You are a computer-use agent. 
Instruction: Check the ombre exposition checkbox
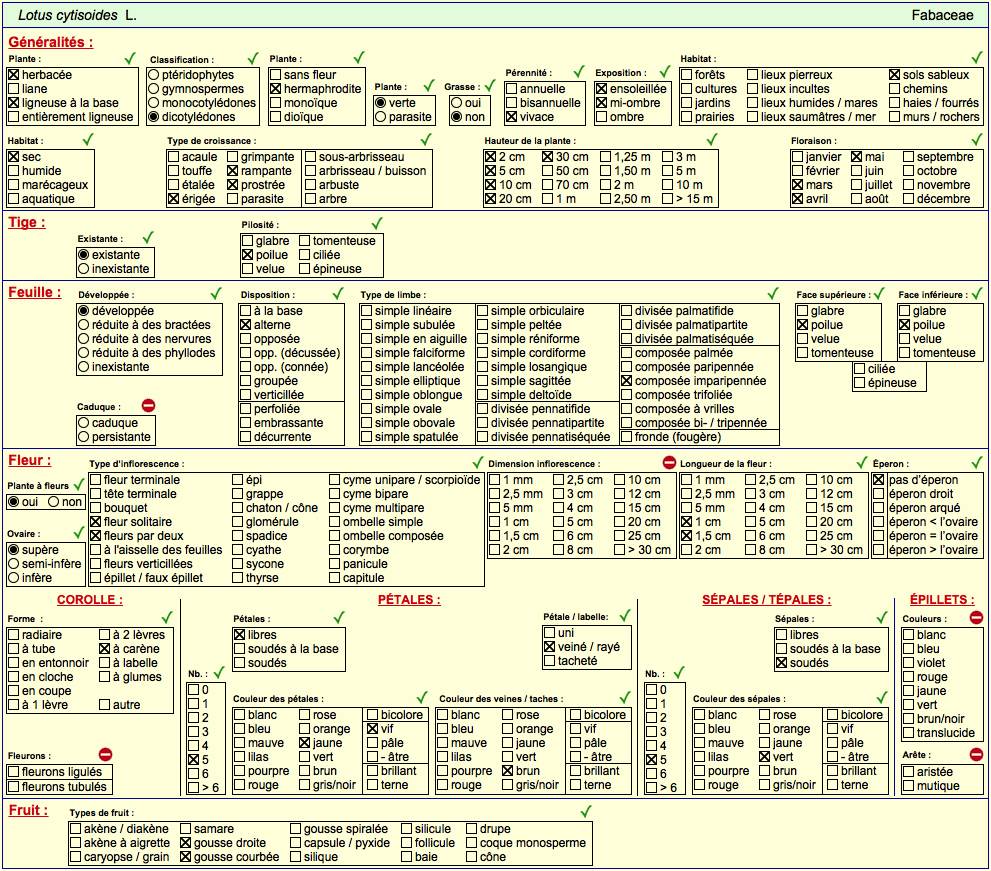pos(602,117)
